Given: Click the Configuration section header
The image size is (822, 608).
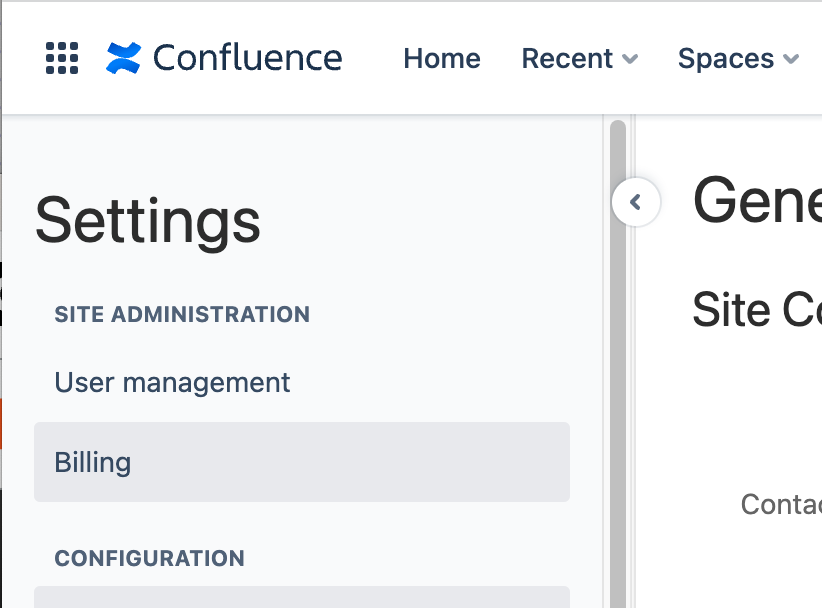Looking at the screenshot, I should tap(149, 558).
